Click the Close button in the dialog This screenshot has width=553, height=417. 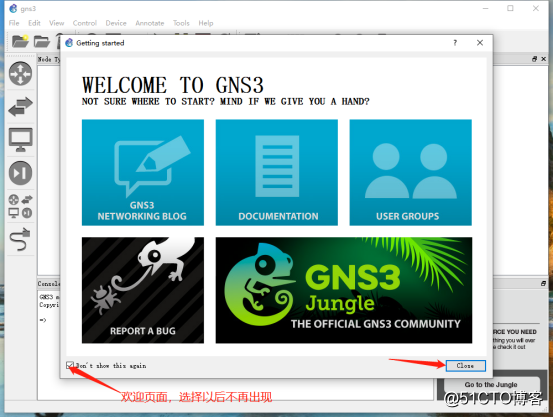pos(466,366)
